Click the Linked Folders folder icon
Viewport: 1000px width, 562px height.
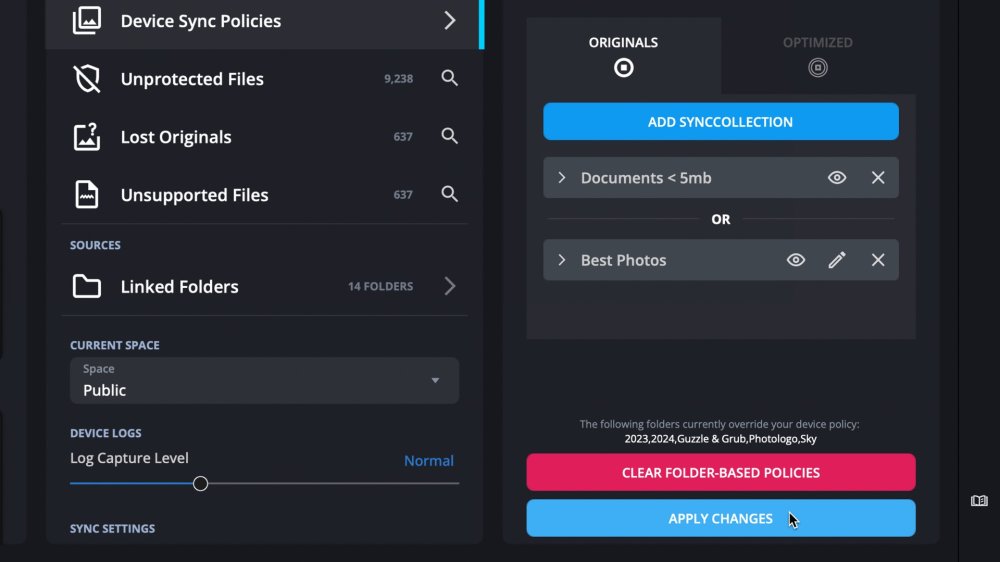click(87, 287)
